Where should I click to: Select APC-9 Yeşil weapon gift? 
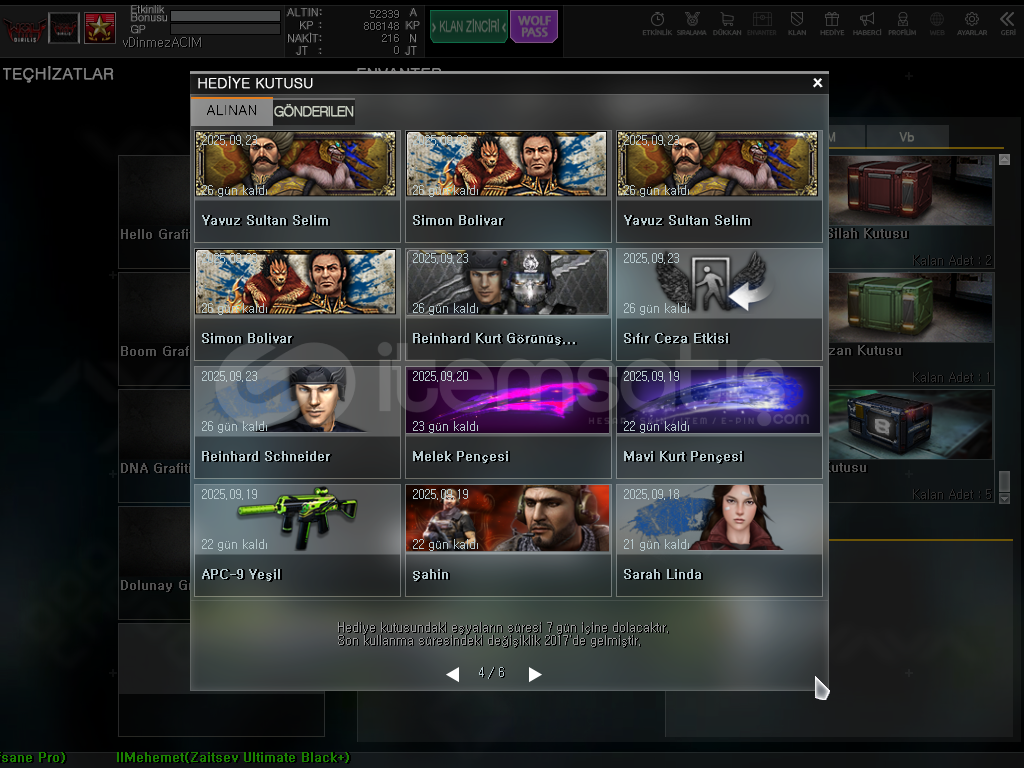(297, 541)
